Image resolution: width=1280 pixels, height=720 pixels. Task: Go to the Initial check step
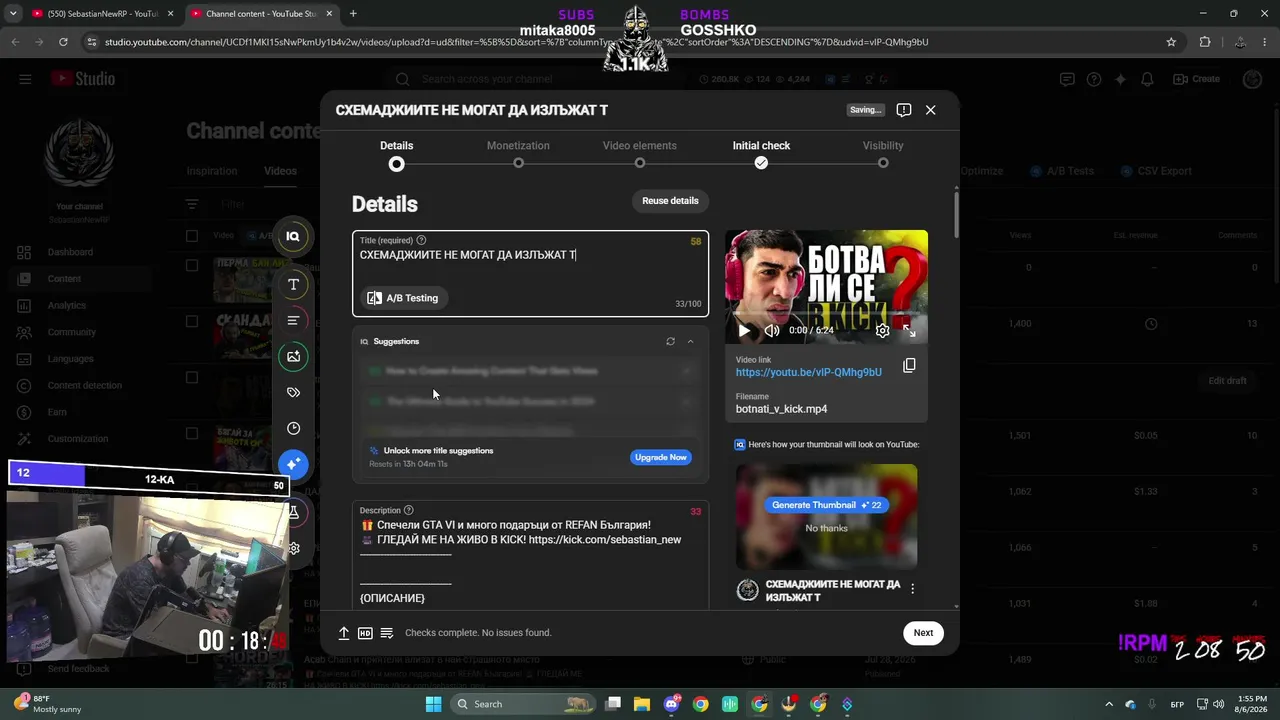pos(761,154)
